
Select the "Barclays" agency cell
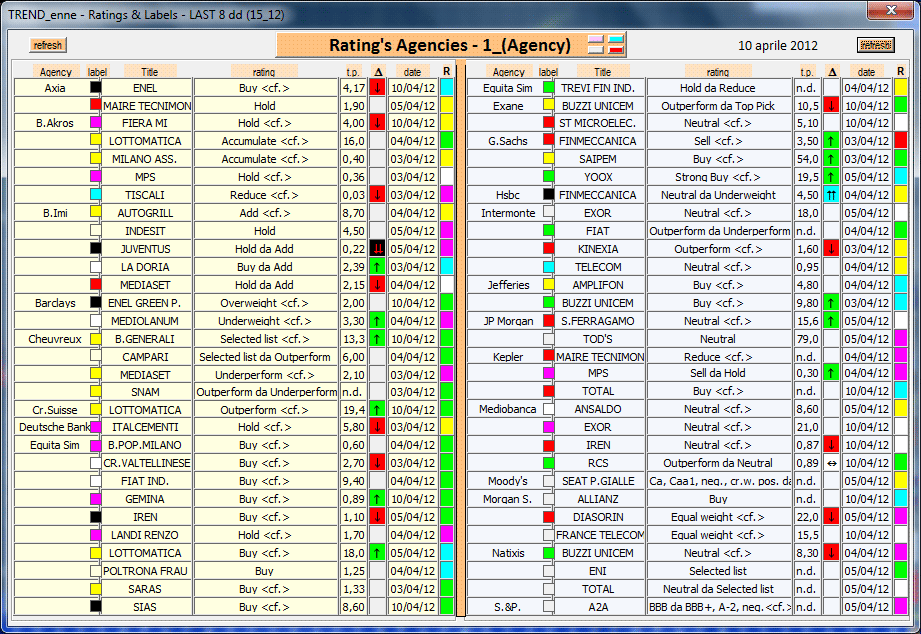(x=55, y=303)
